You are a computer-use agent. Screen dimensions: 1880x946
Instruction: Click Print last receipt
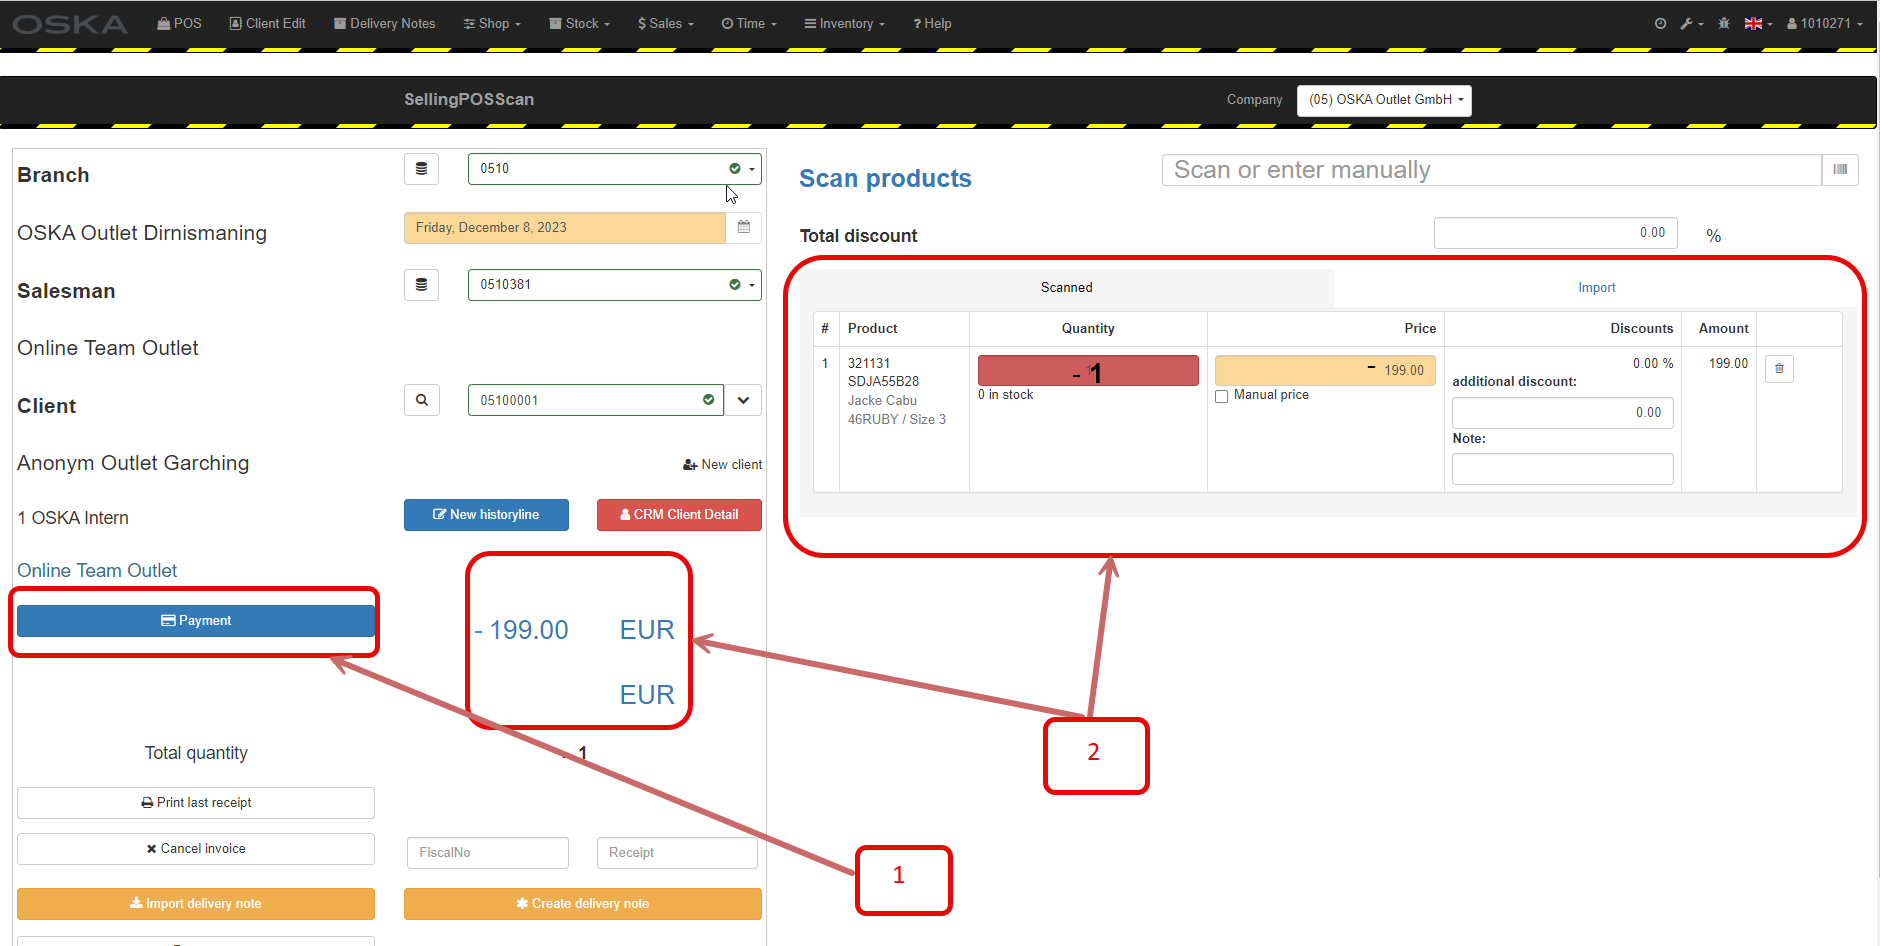(196, 803)
